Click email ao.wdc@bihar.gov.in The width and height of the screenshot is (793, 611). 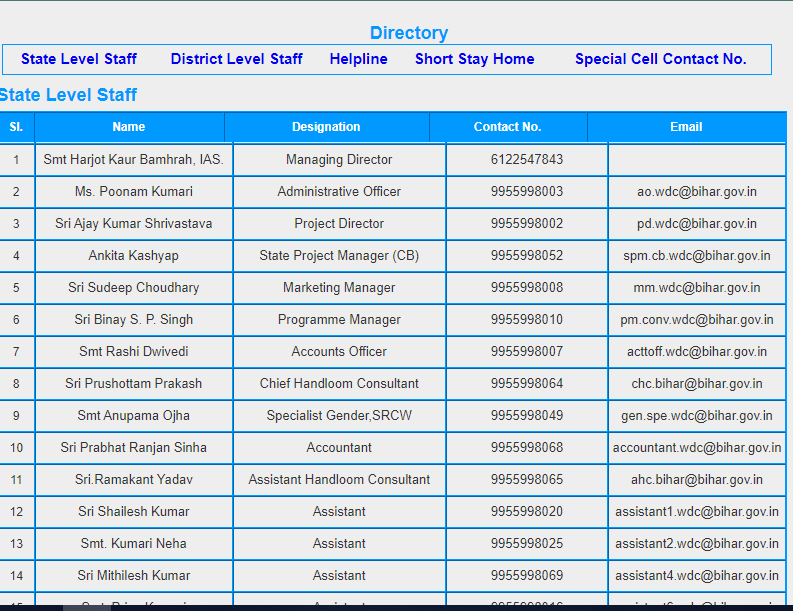point(697,192)
